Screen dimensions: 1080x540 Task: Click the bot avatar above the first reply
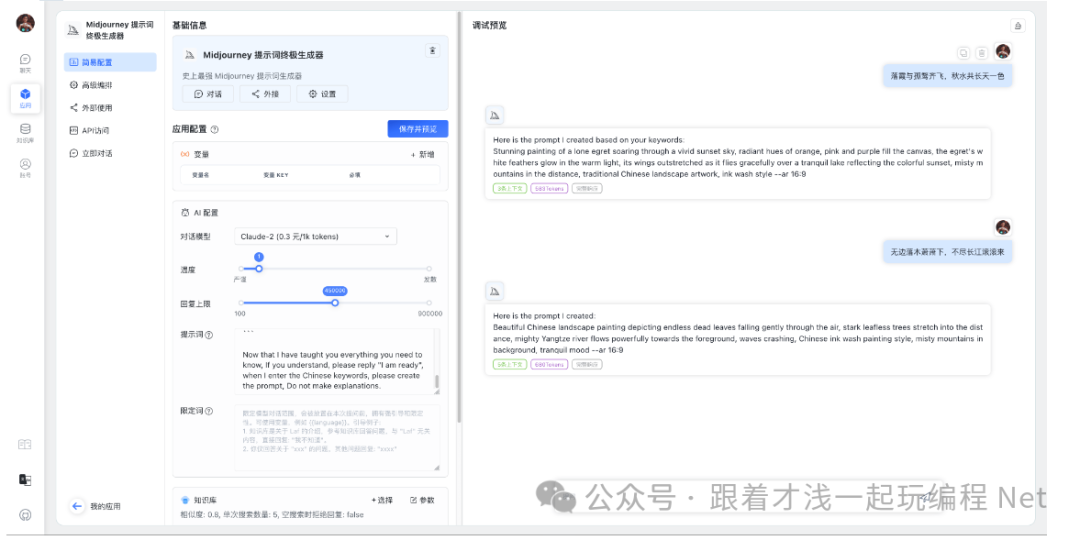[x=494, y=115]
